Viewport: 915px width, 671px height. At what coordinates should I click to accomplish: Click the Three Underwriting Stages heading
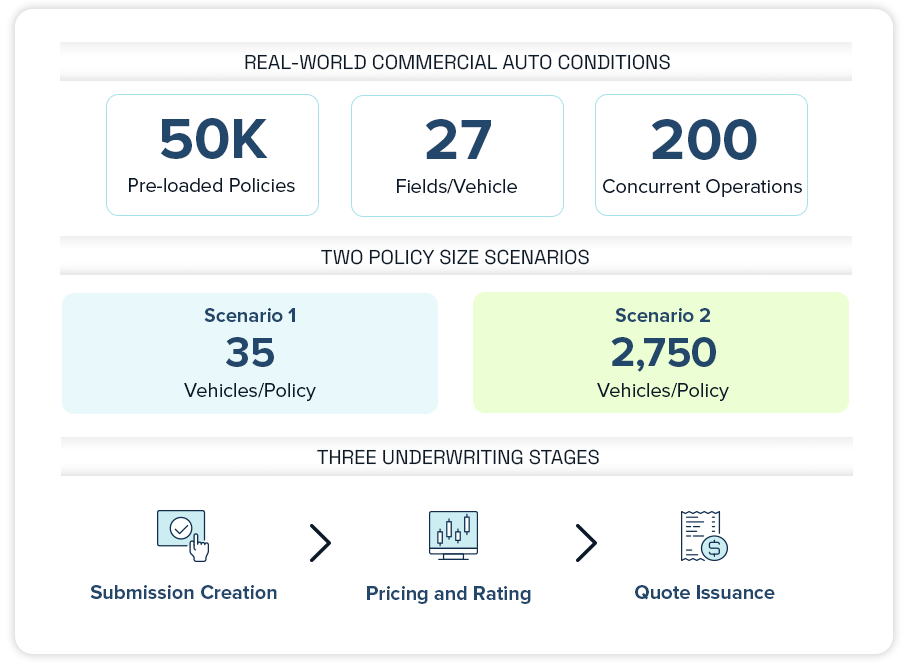(458, 458)
